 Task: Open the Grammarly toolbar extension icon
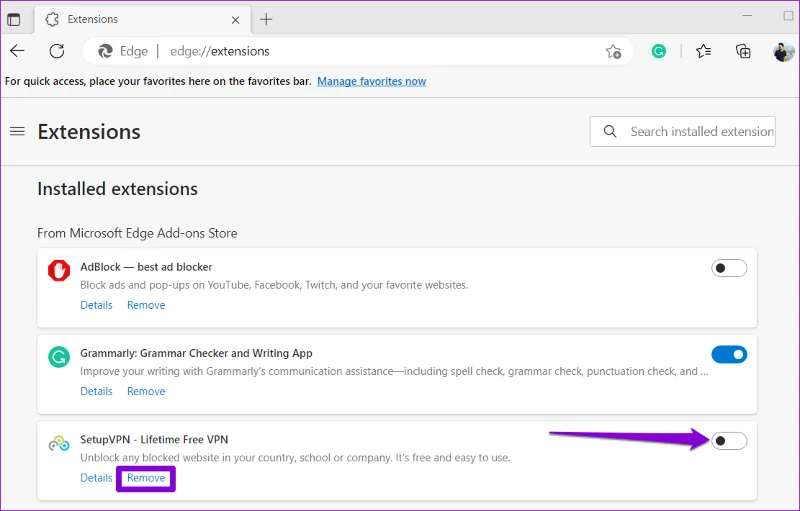pos(659,51)
